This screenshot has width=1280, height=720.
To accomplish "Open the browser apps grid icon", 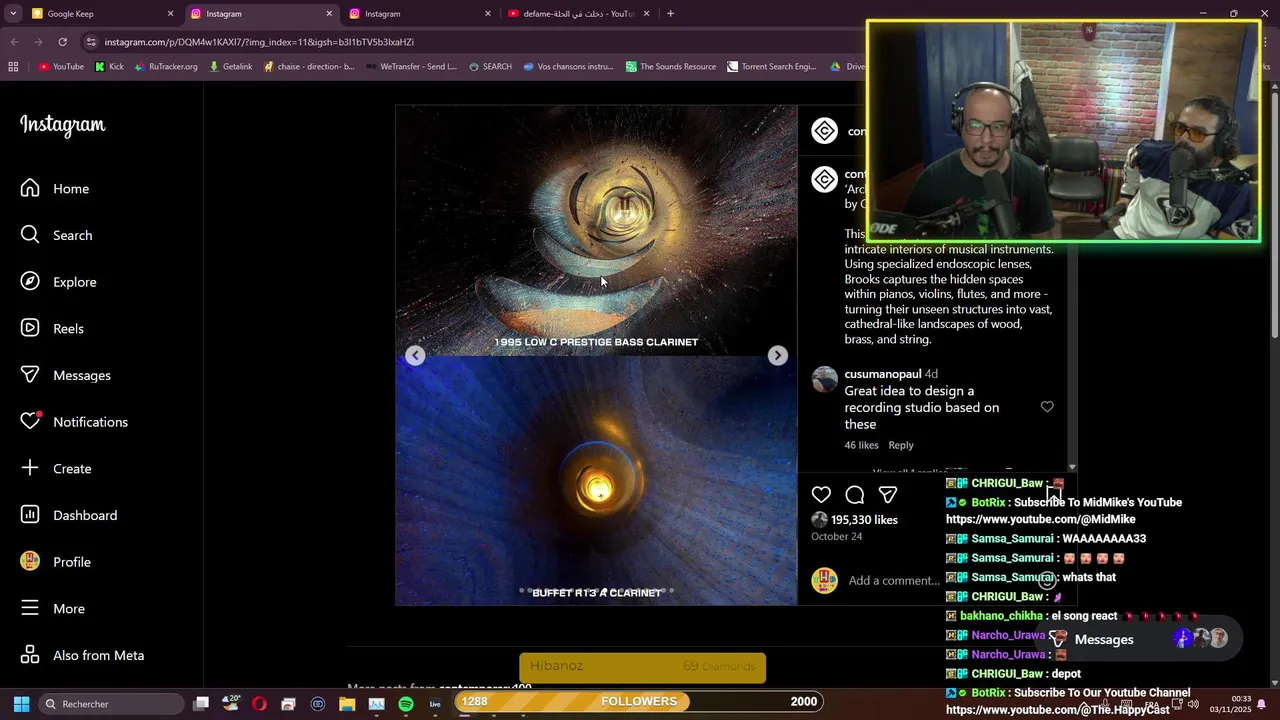I will click(13, 67).
